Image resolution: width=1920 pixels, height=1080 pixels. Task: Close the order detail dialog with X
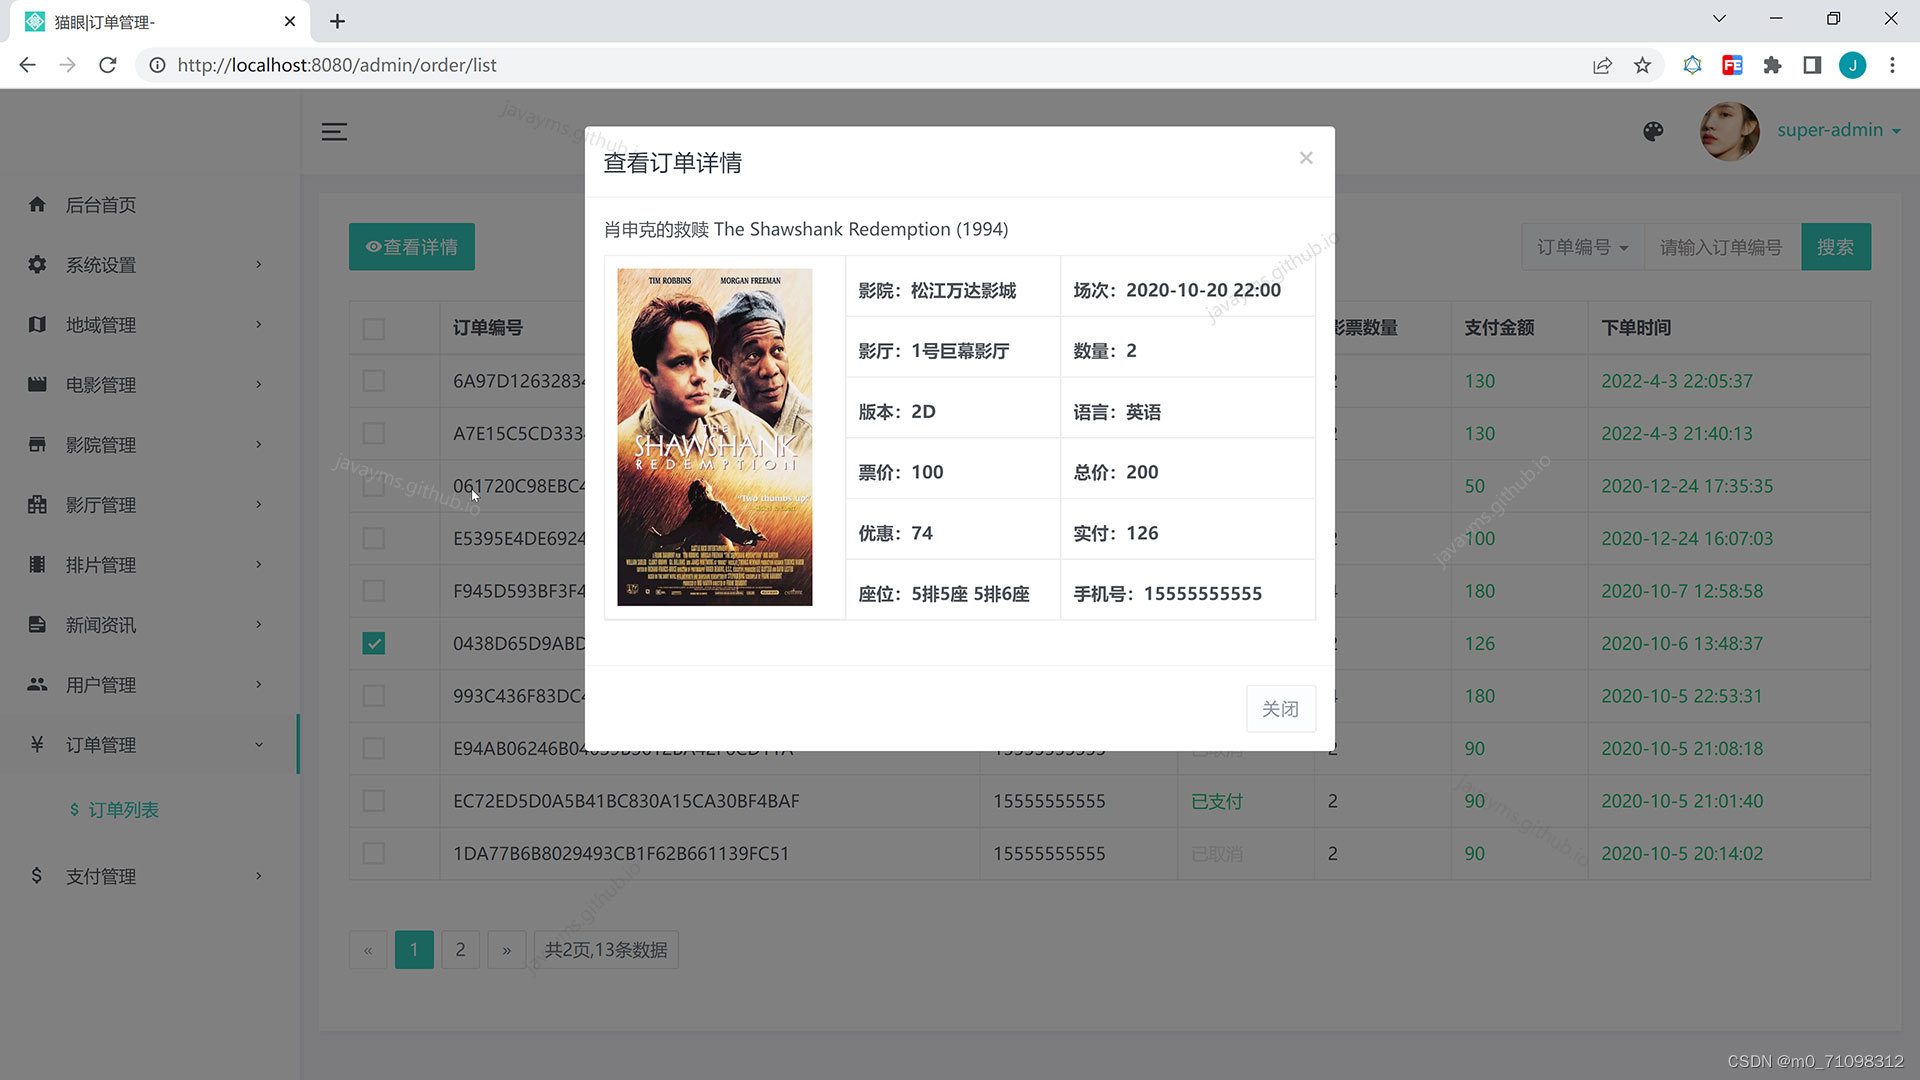point(1305,158)
